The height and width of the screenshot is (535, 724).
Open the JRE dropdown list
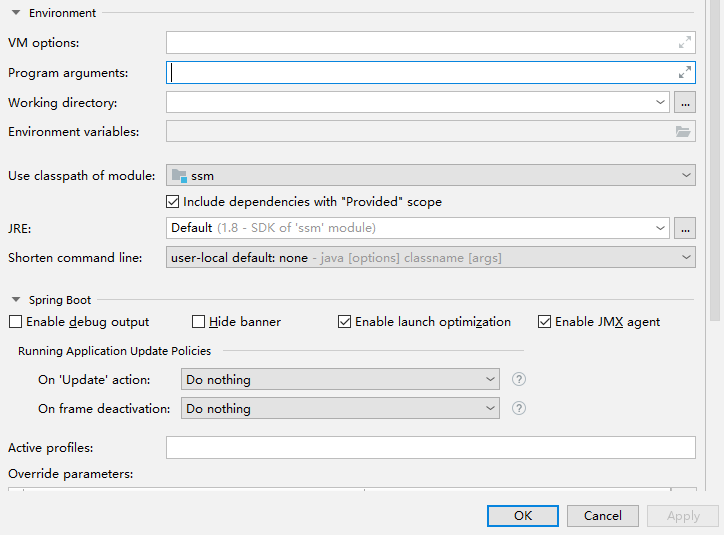pyautogui.click(x=660, y=228)
